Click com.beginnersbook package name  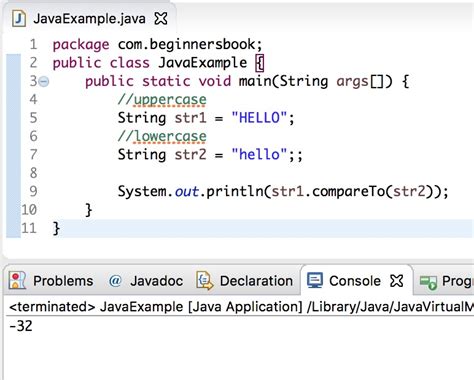pyautogui.click(x=187, y=44)
